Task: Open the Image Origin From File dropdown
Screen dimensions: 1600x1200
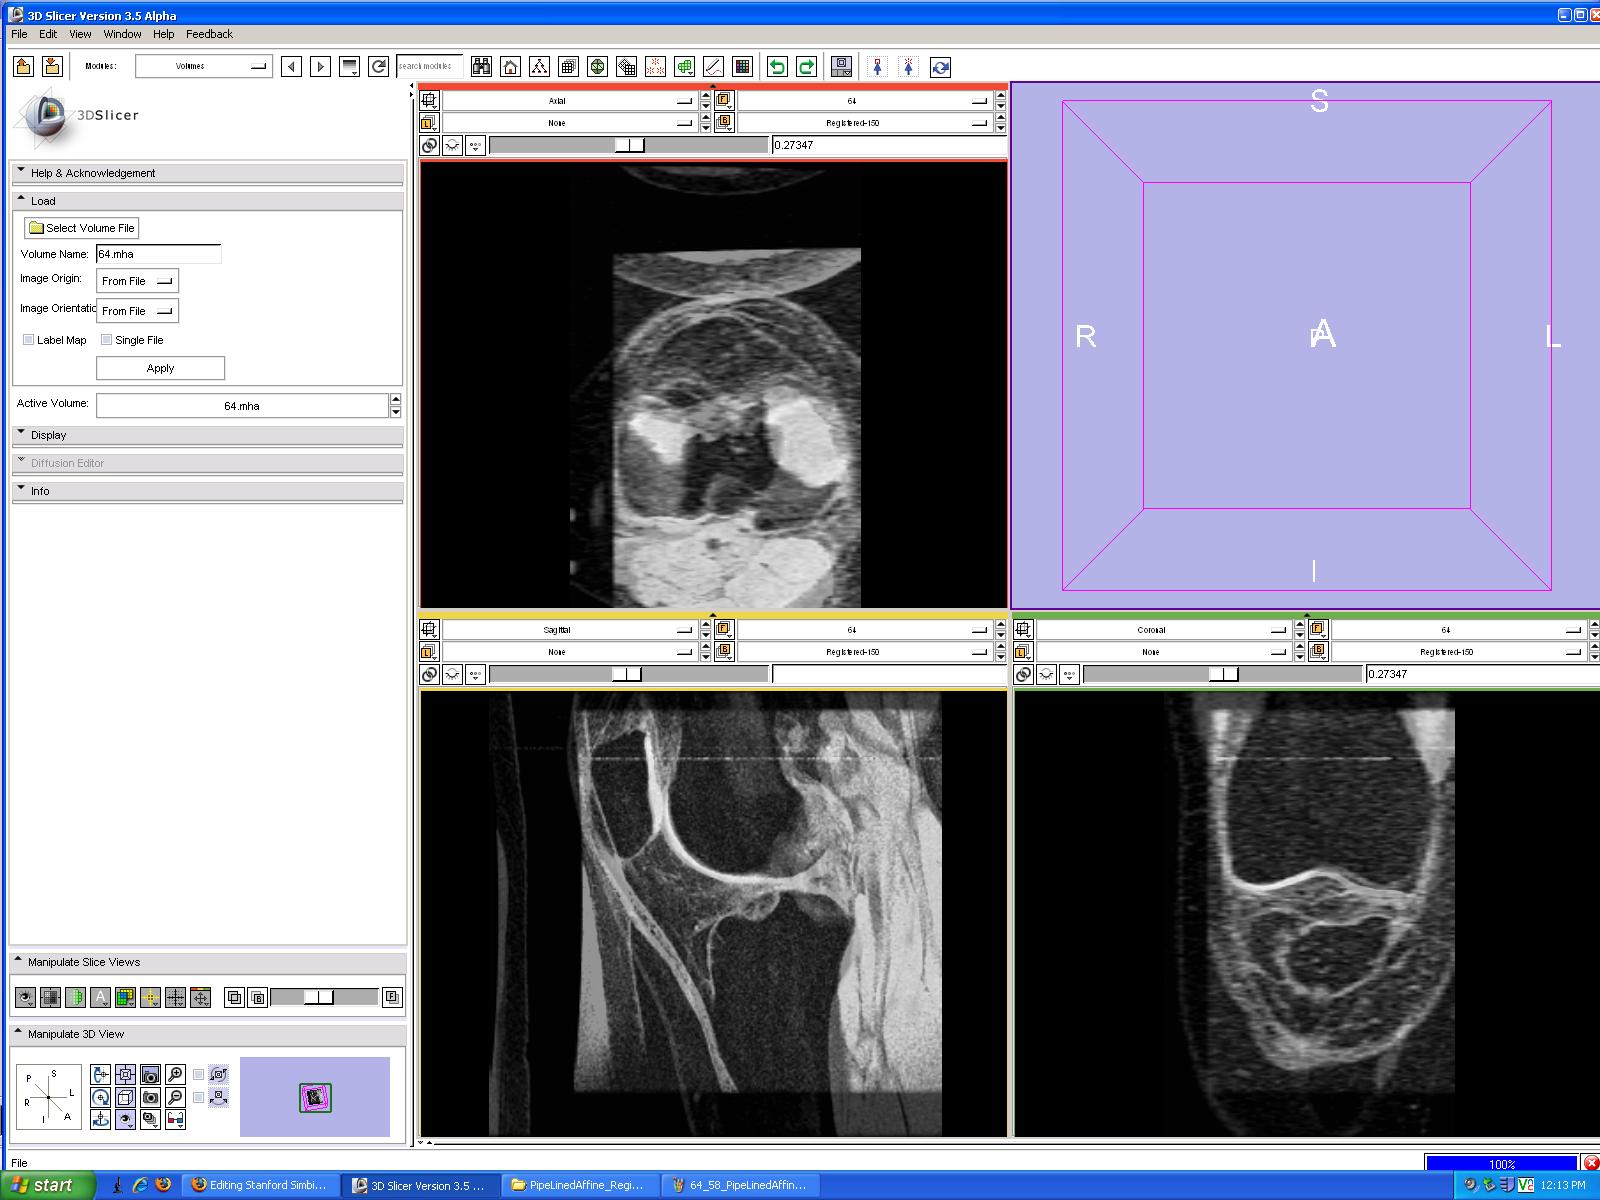Action: (137, 281)
